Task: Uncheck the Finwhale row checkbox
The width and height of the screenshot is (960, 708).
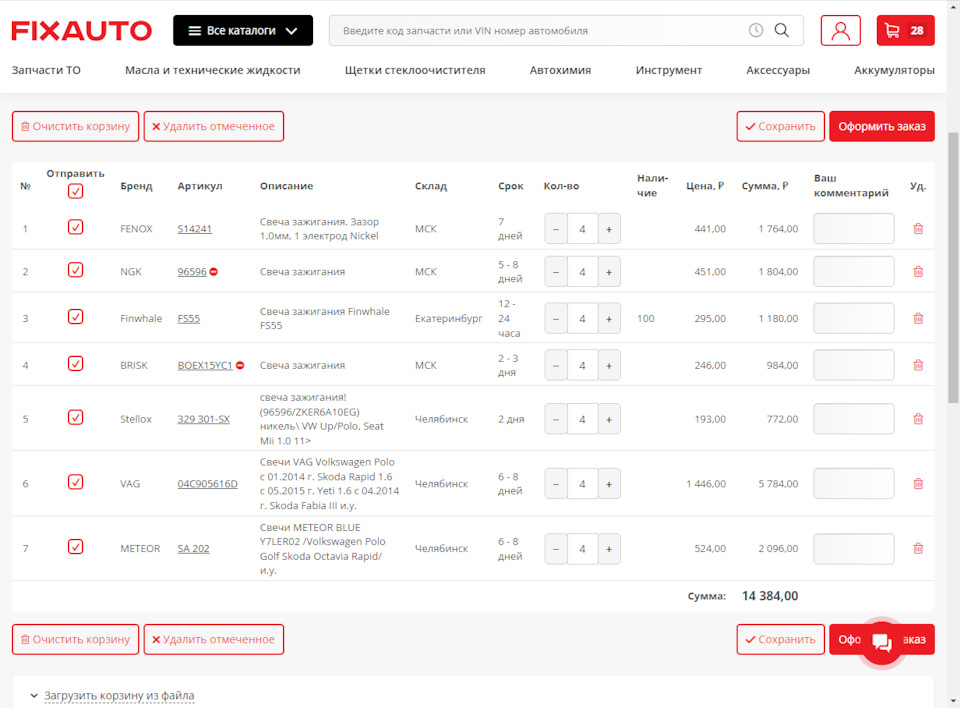Action: tap(75, 317)
